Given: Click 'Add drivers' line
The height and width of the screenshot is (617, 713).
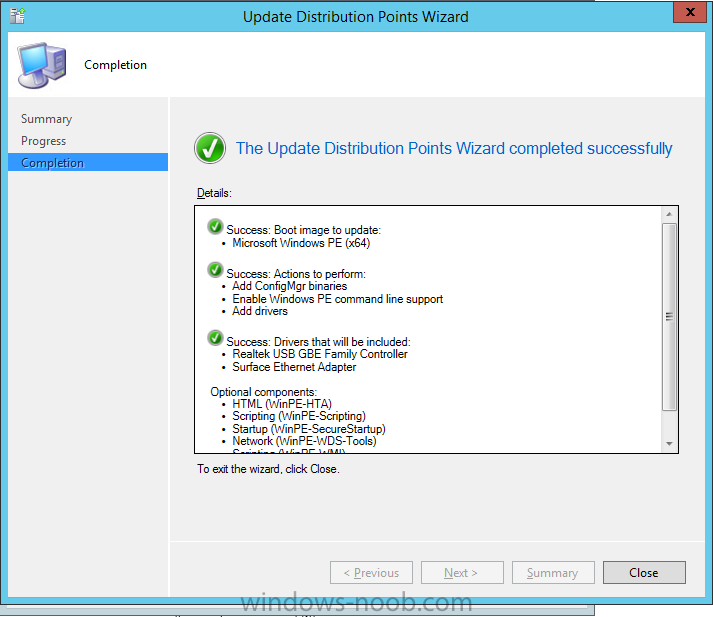Looking at the screenshot, I should click(260, 311).
